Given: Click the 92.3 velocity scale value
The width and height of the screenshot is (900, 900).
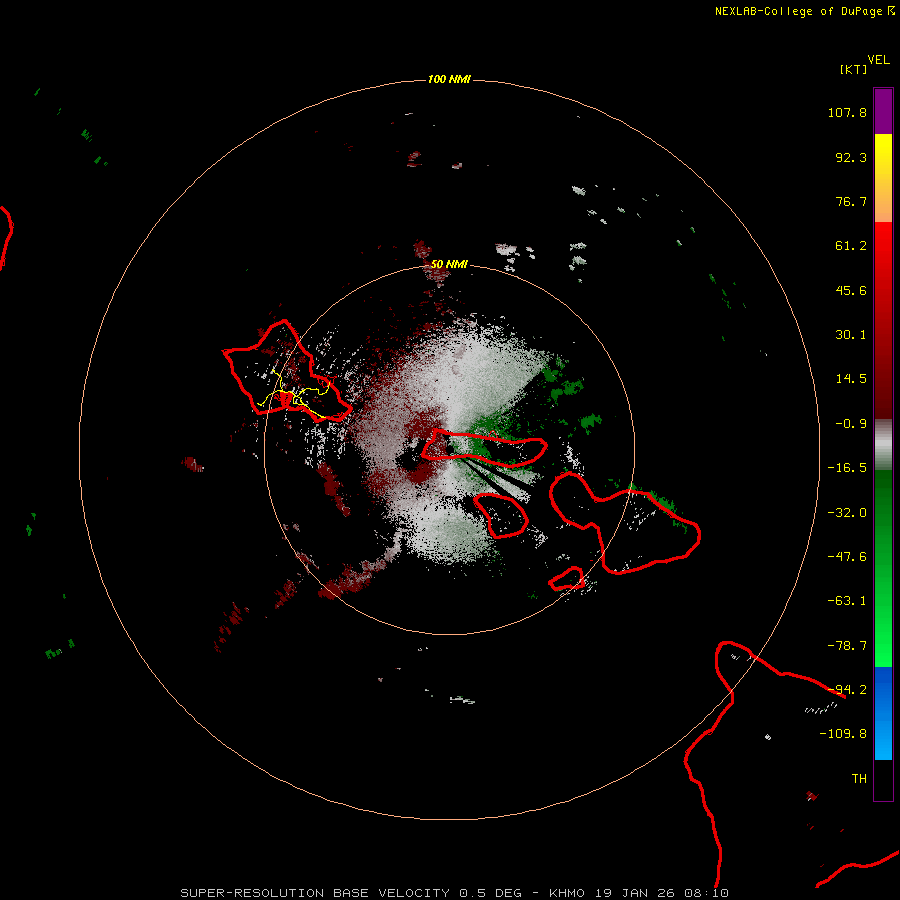Looking at the screenshot, I should coord(851,157).
